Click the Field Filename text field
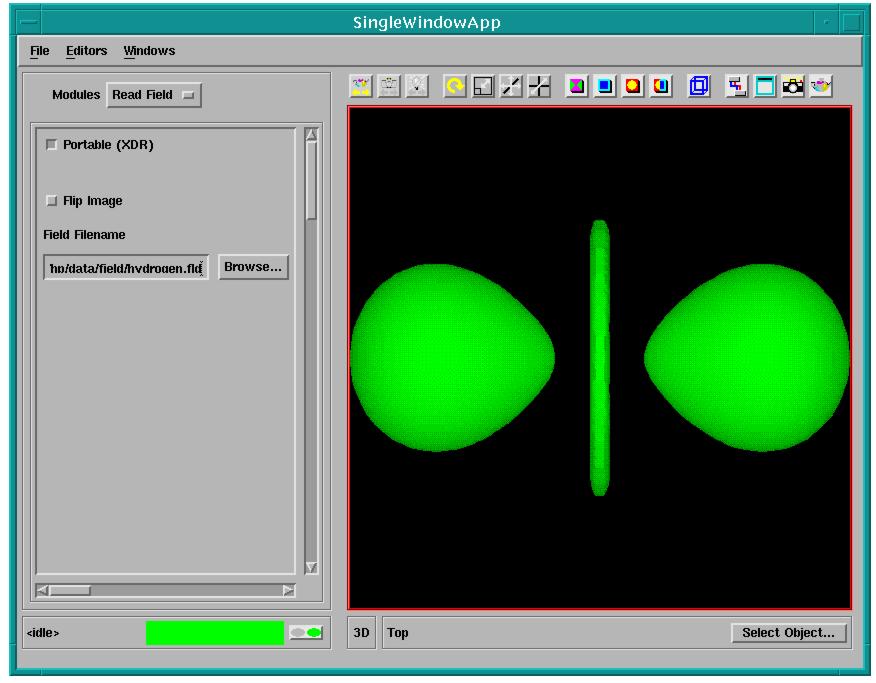This screenshot has height=683, width=876. point(126,268)
